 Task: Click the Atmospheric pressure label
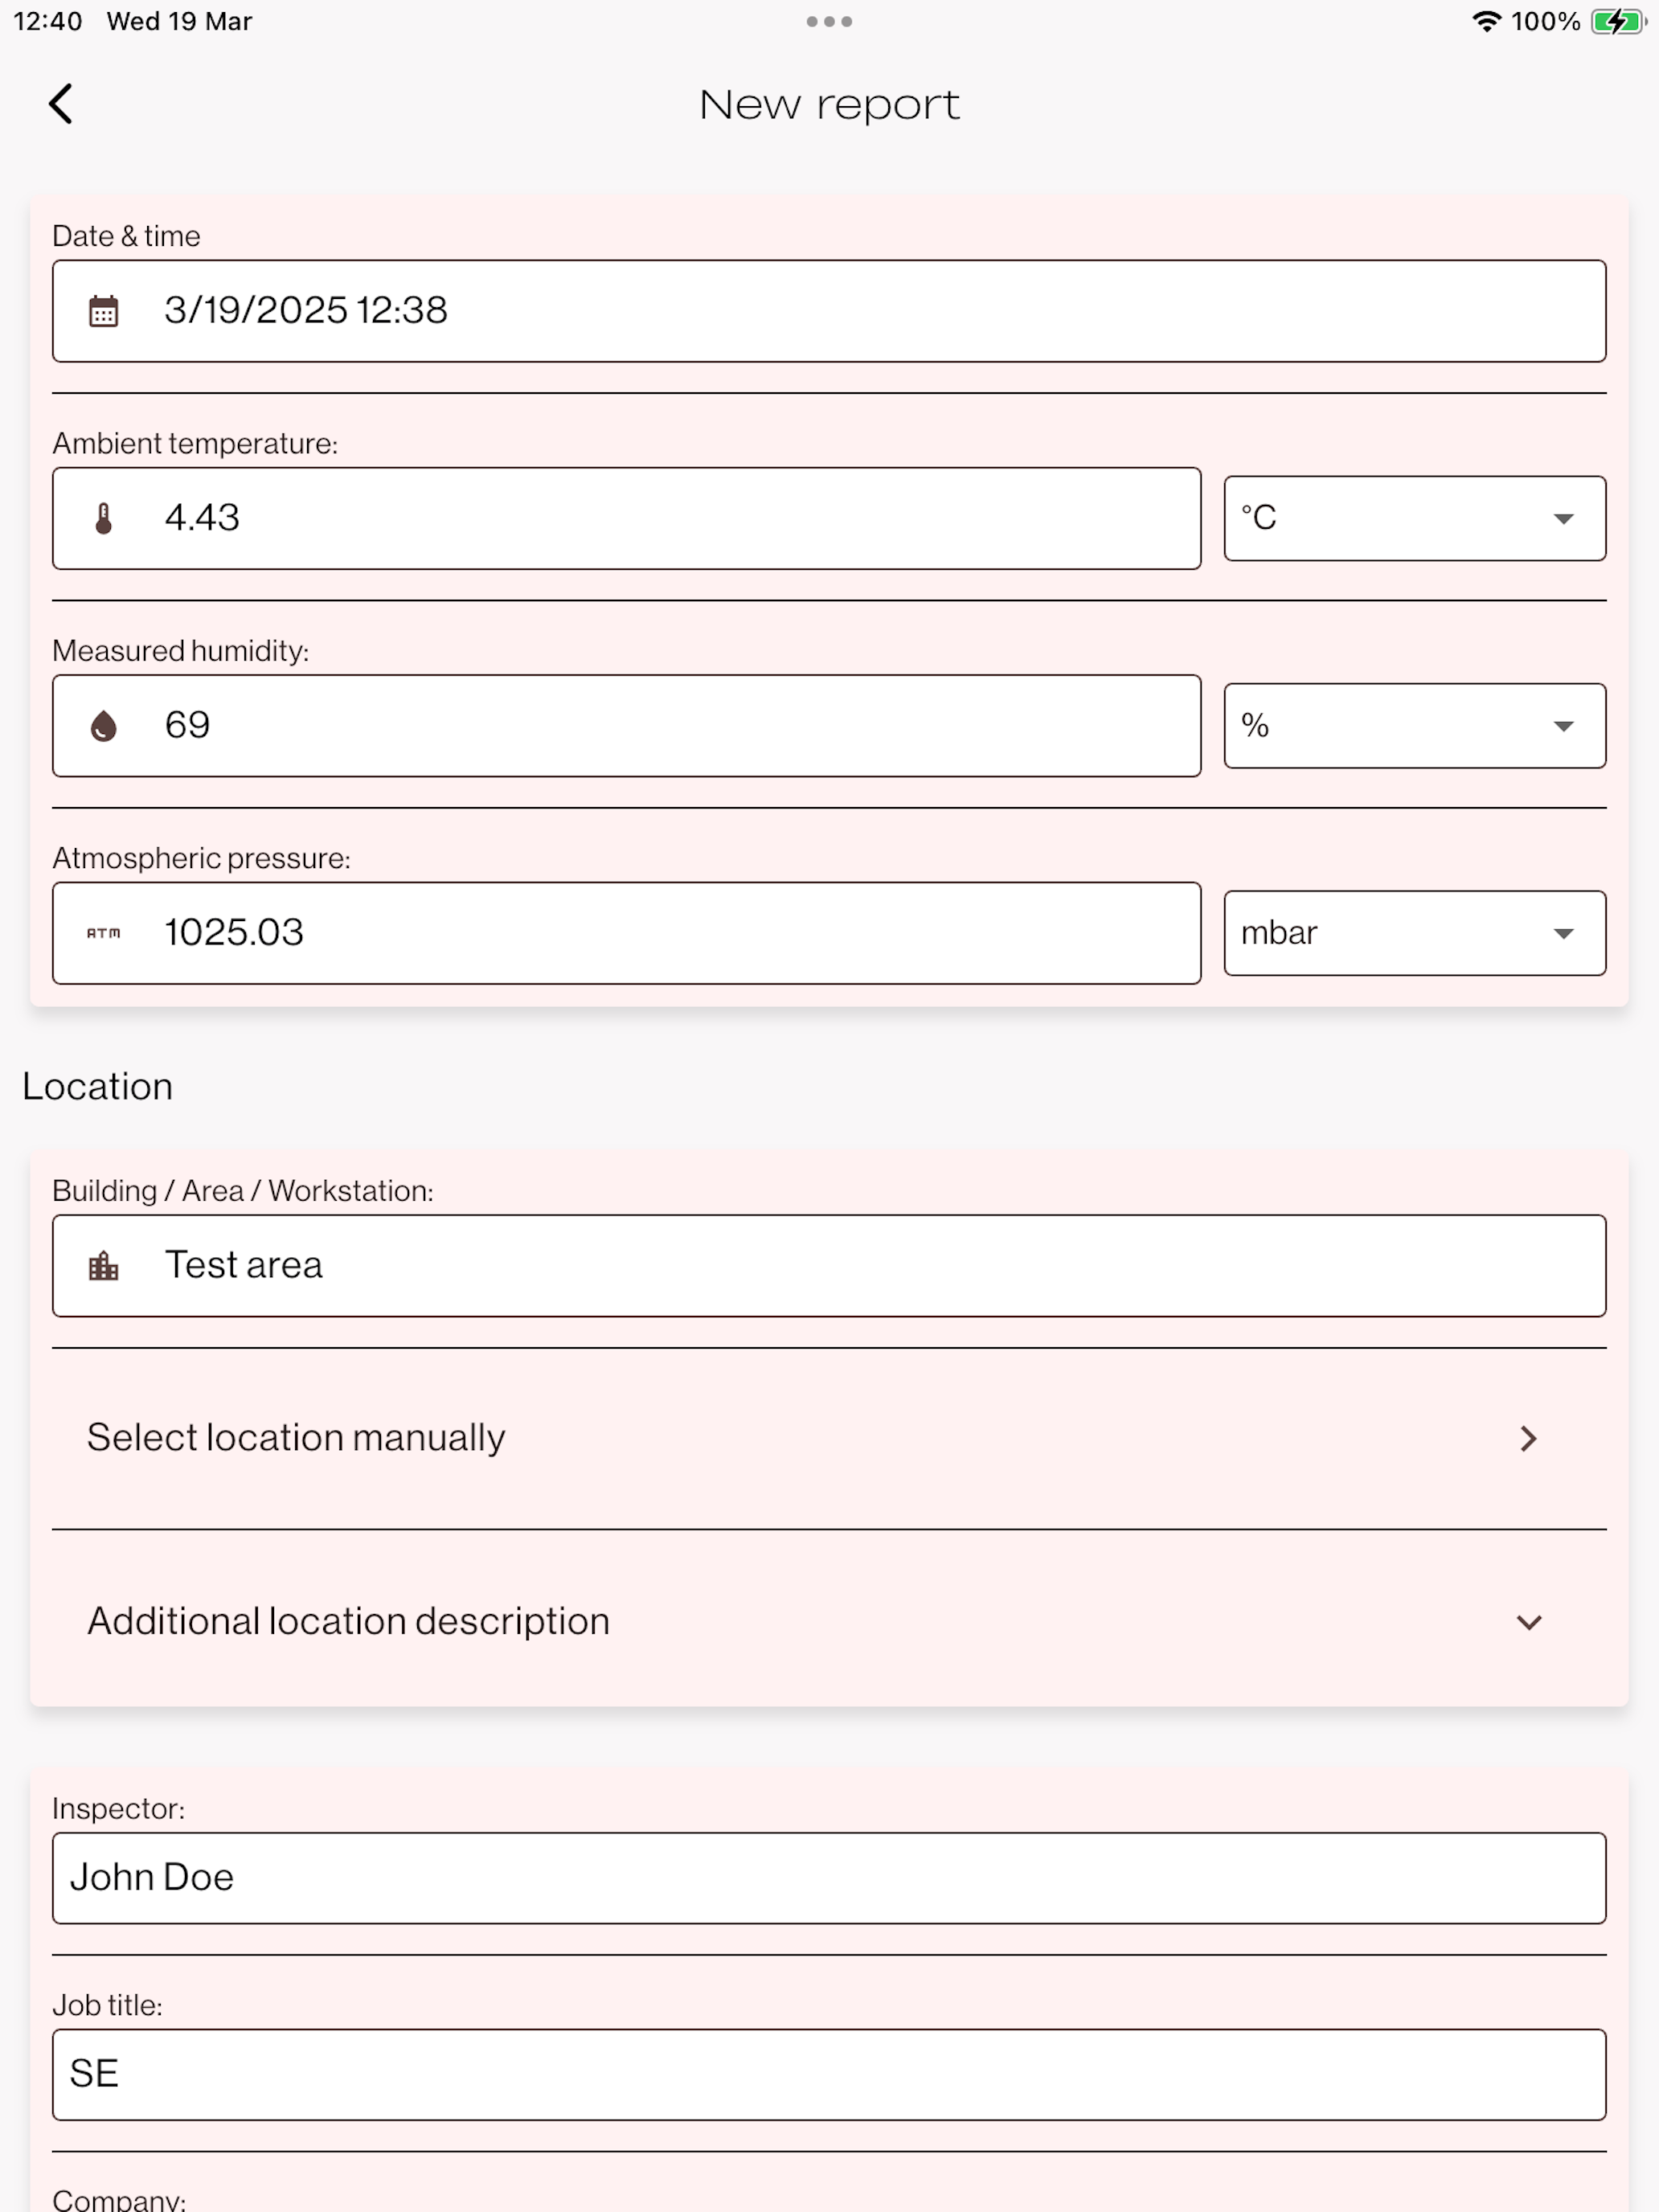pos(201,858)
